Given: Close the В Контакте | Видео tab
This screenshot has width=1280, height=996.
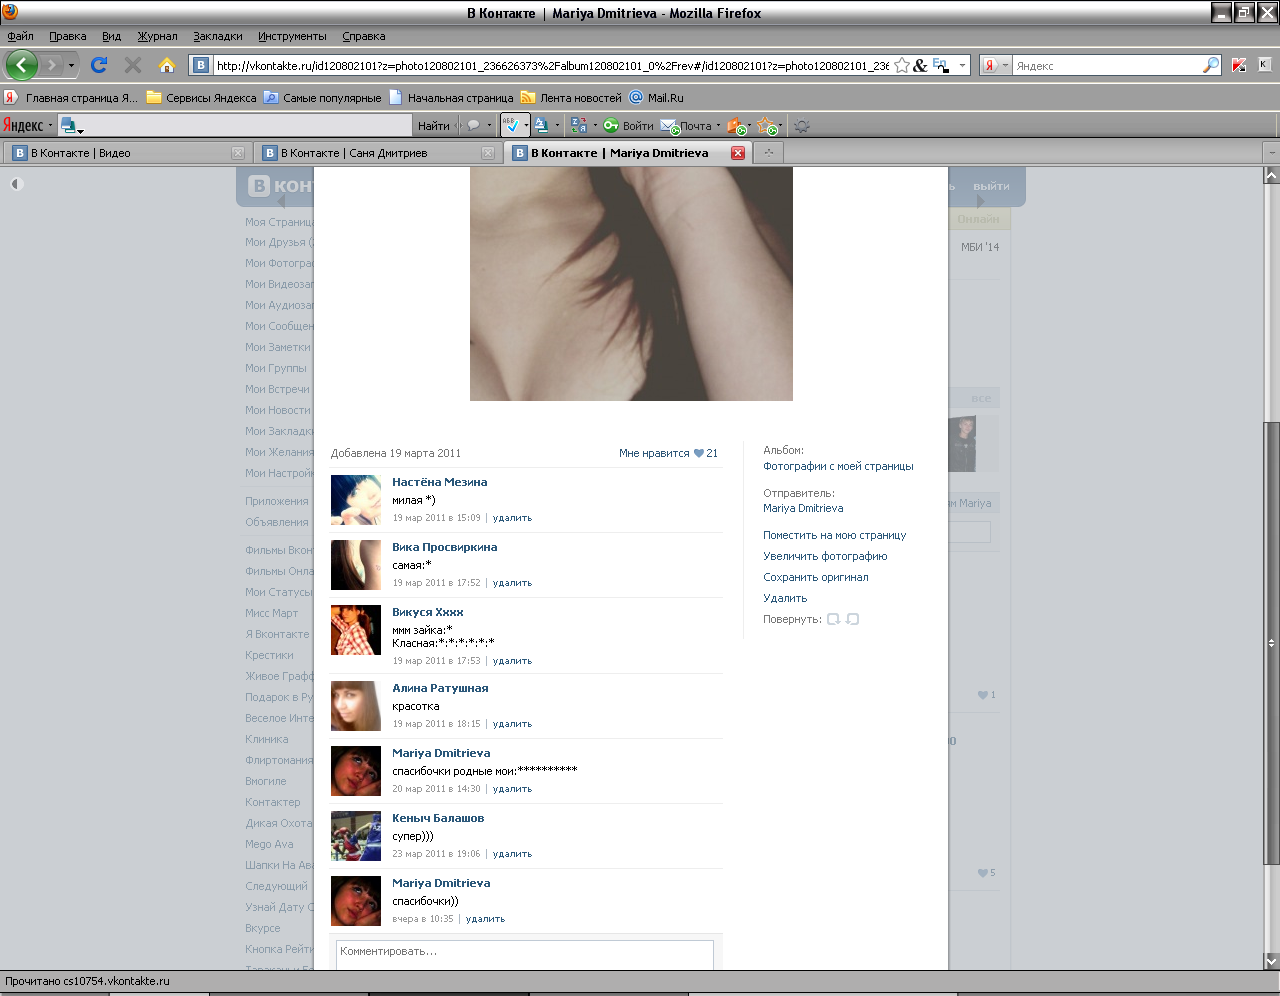Looking at the screenshot, I should [238, 153].
